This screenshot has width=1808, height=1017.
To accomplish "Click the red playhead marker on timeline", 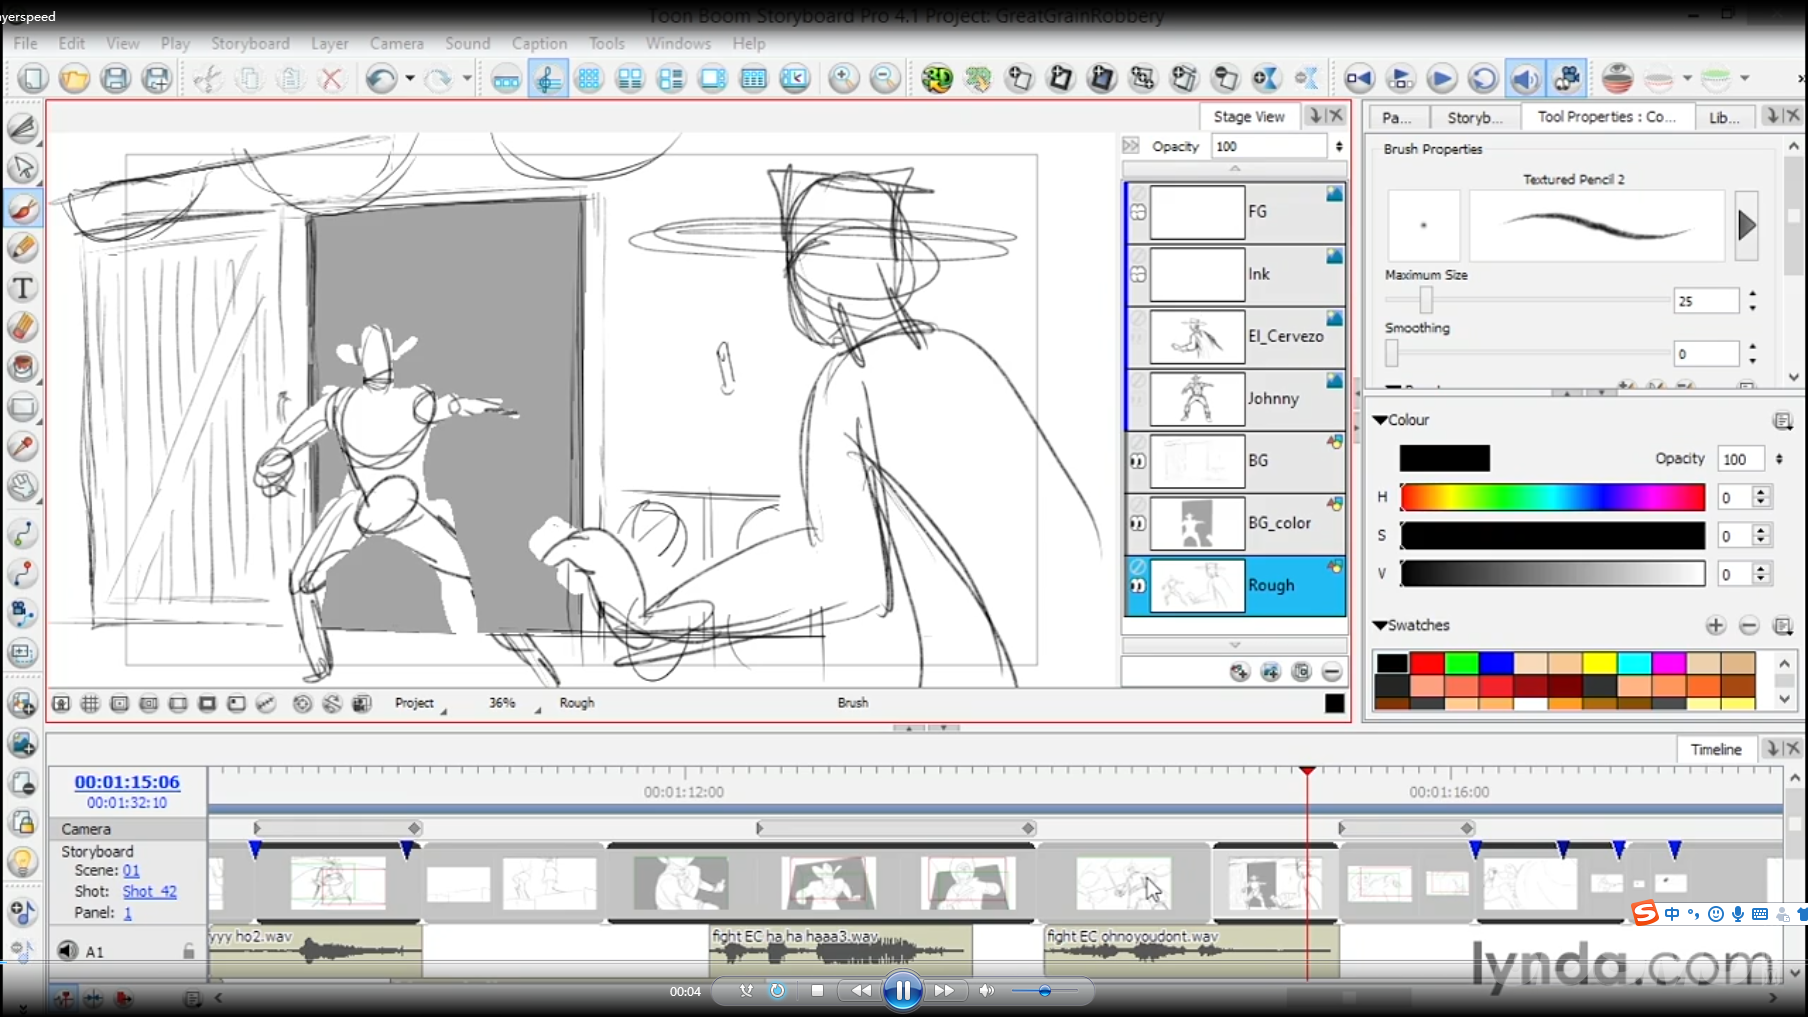I will (x=1307, y=771).
